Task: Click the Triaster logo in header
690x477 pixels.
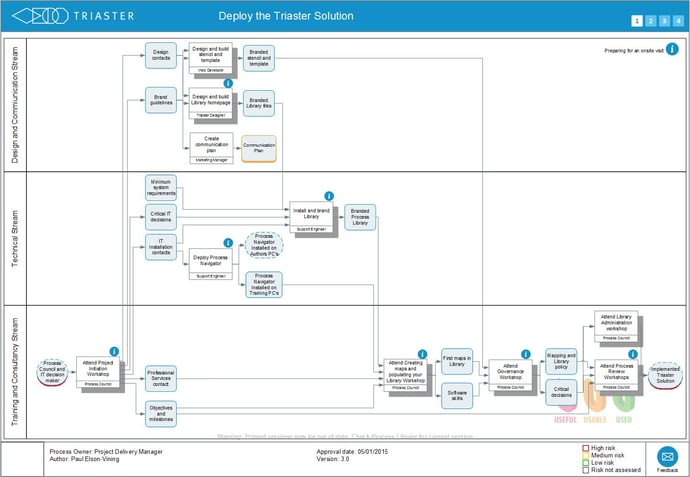Action: pos(73,16)
